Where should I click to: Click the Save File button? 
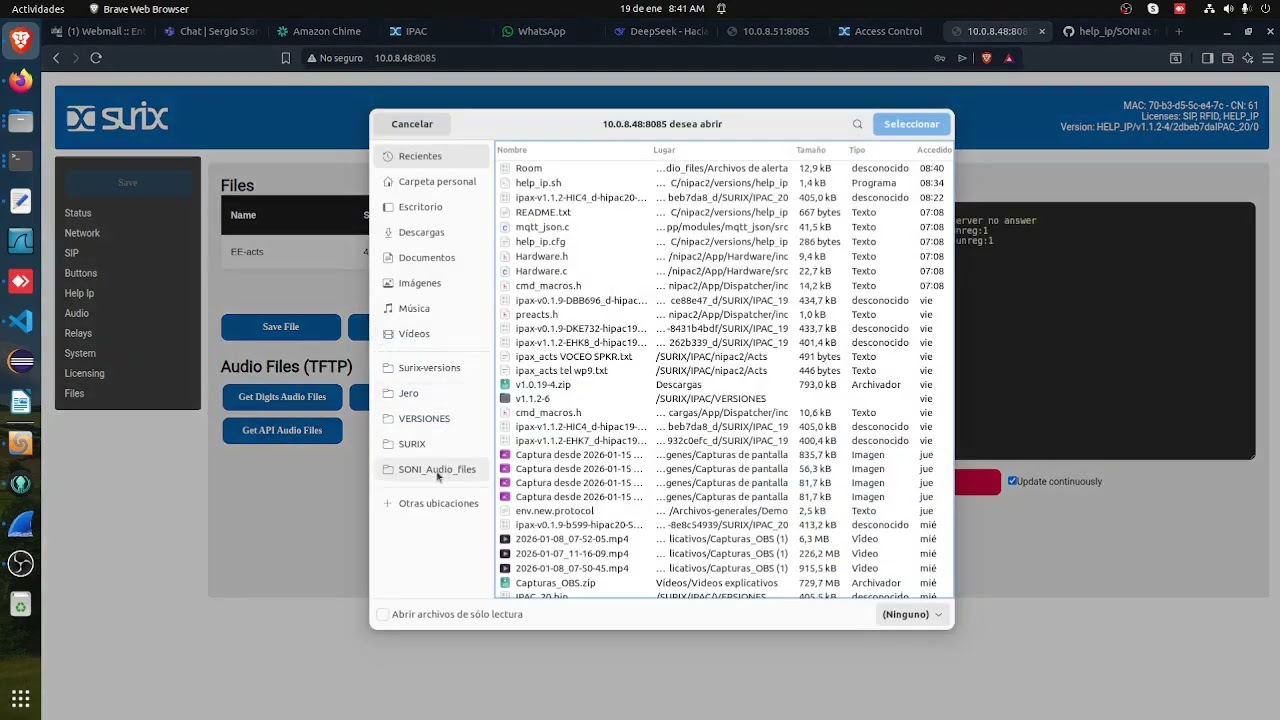click(281, 327)
